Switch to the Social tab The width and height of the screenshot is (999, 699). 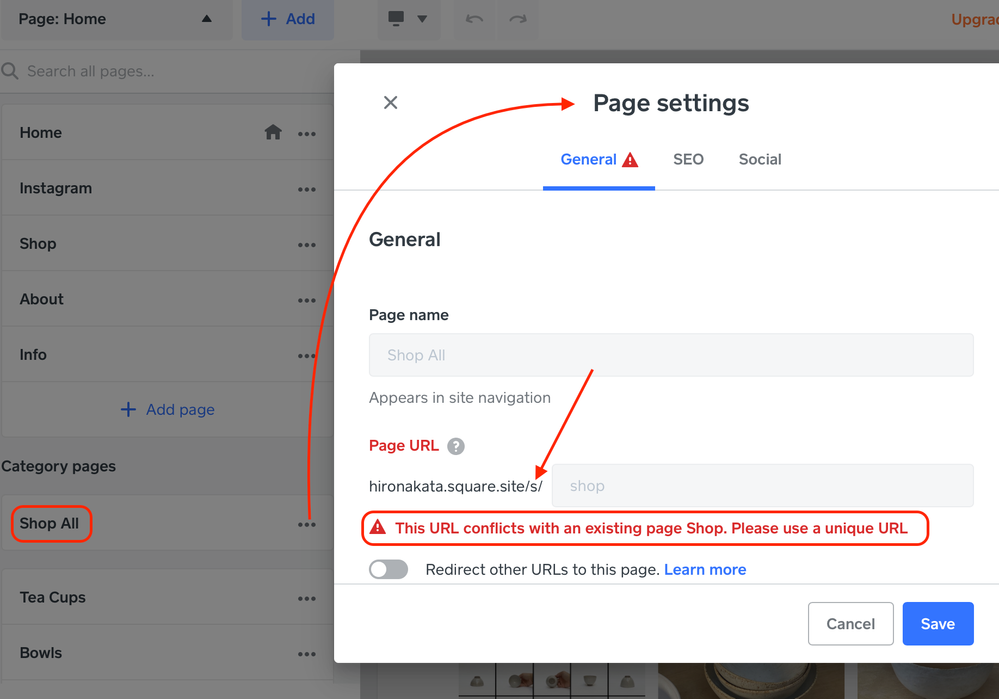[x=760, y=159]
